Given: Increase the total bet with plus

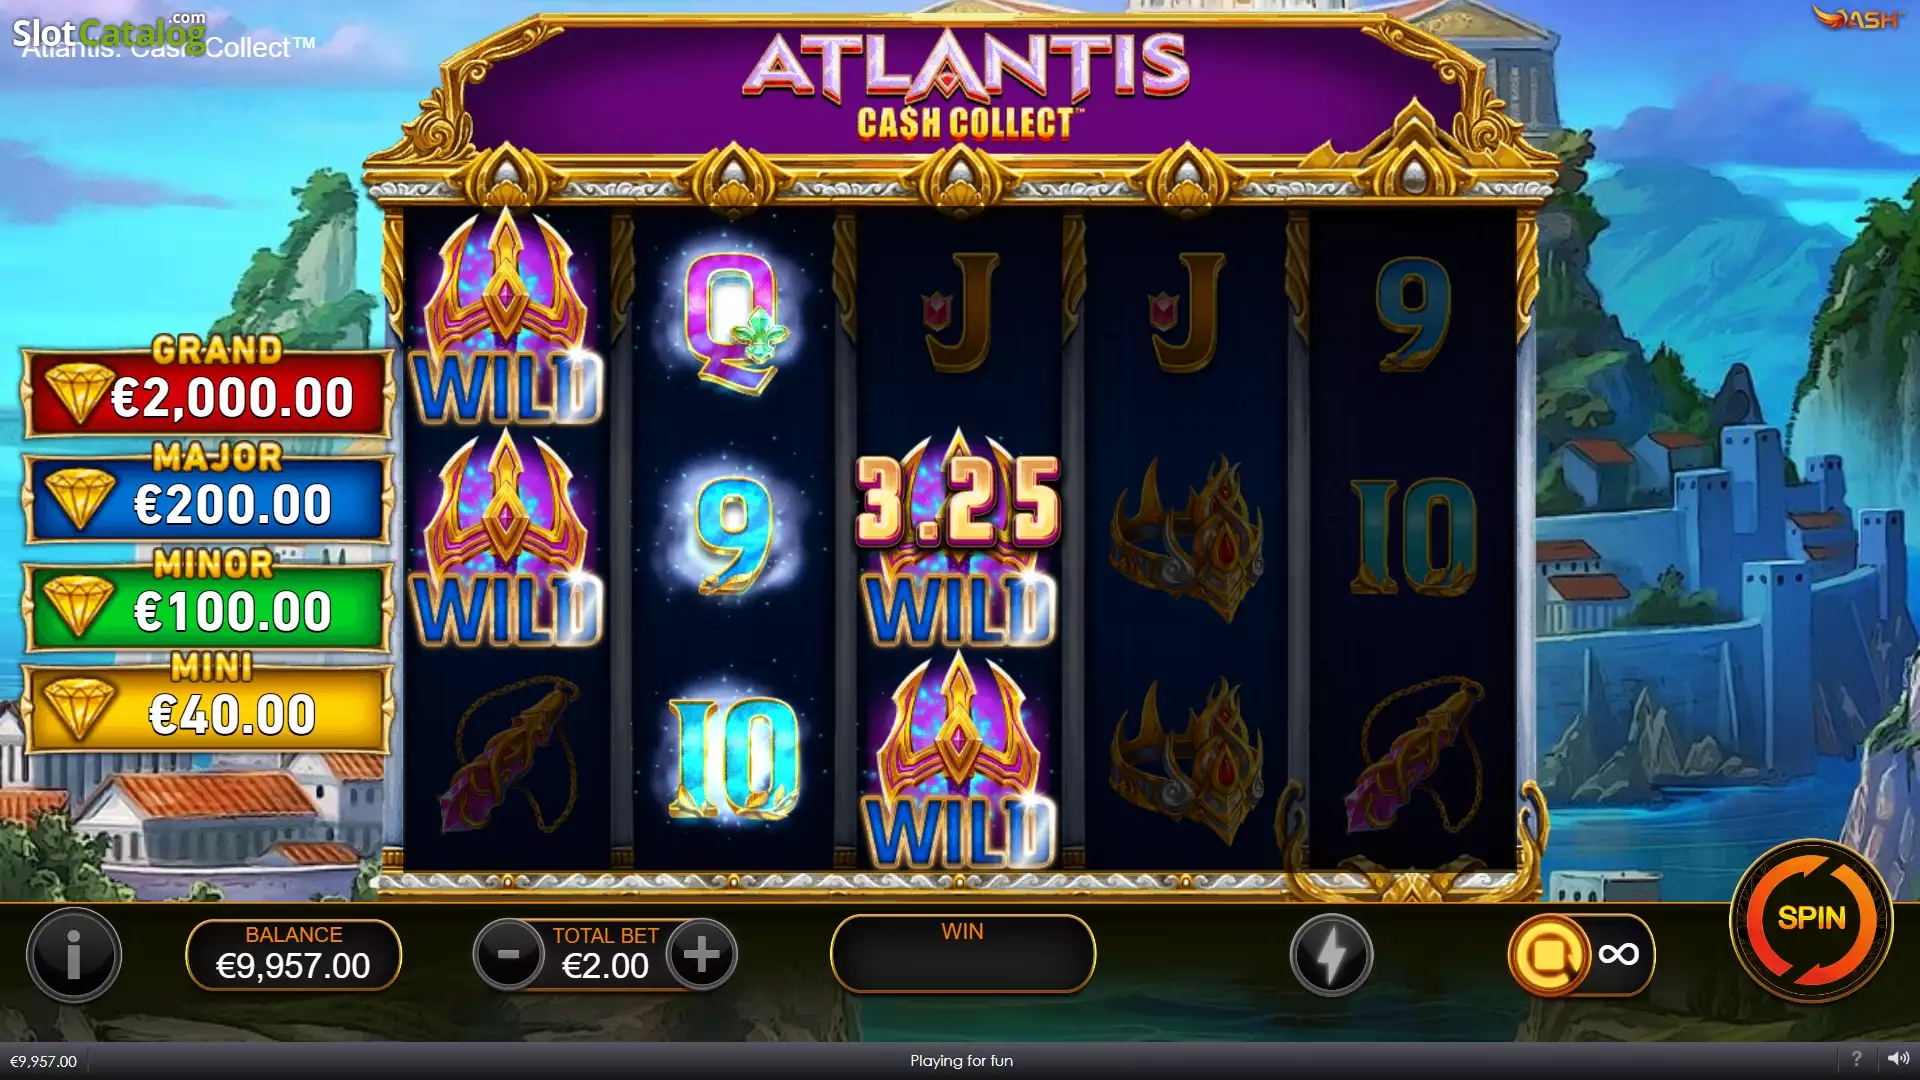Looking at the screenshot, I should click(x=701, y=954).
